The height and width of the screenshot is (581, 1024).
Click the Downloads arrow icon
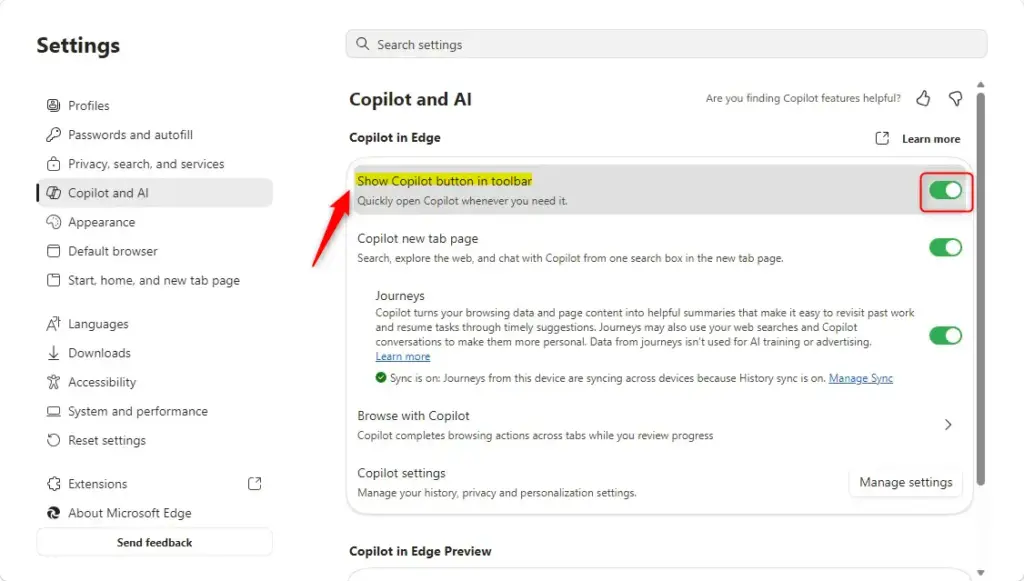(54, 353)
